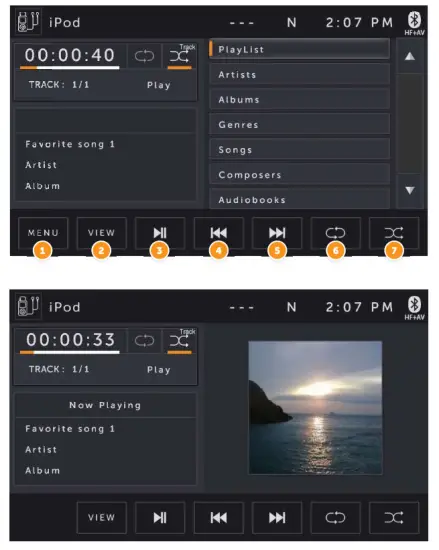Click the sunset album artwork
Image resolution: width=439 pixels, height=550 pixels.
[315, 408]
